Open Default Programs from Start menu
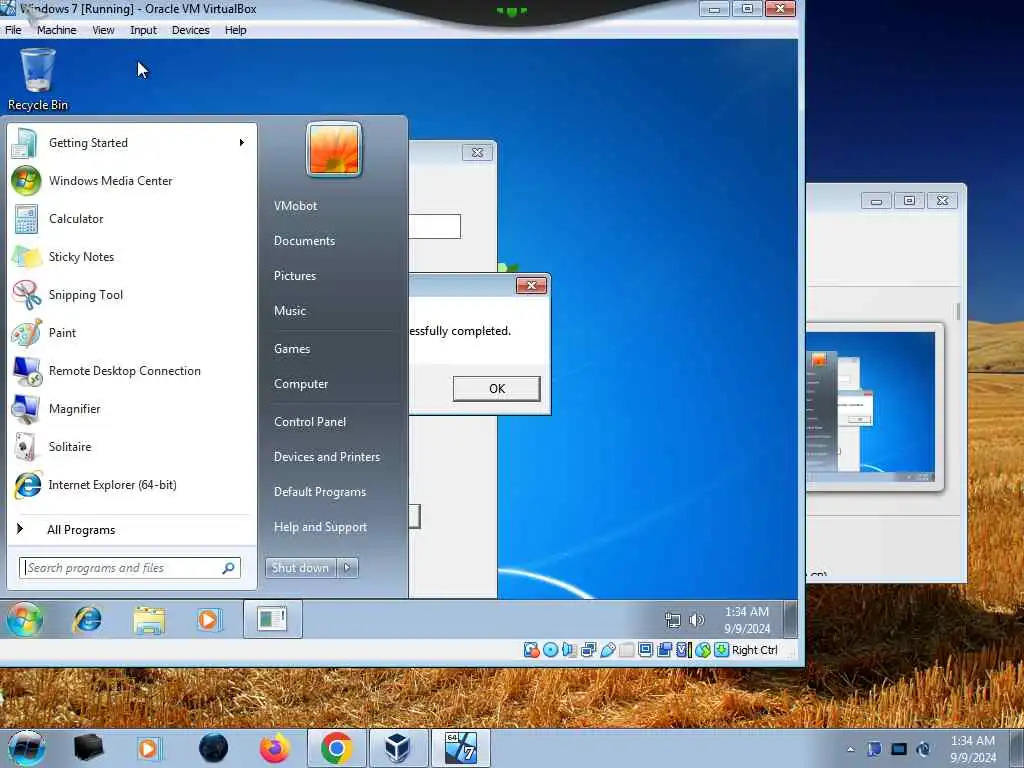Viewport: 1024px width, 768px height. (320, 492)
